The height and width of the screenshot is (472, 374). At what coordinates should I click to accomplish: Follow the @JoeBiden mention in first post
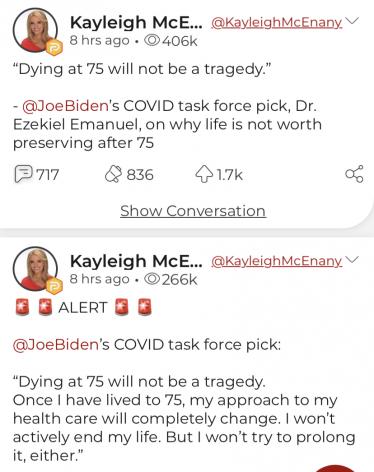pos(65,106)
